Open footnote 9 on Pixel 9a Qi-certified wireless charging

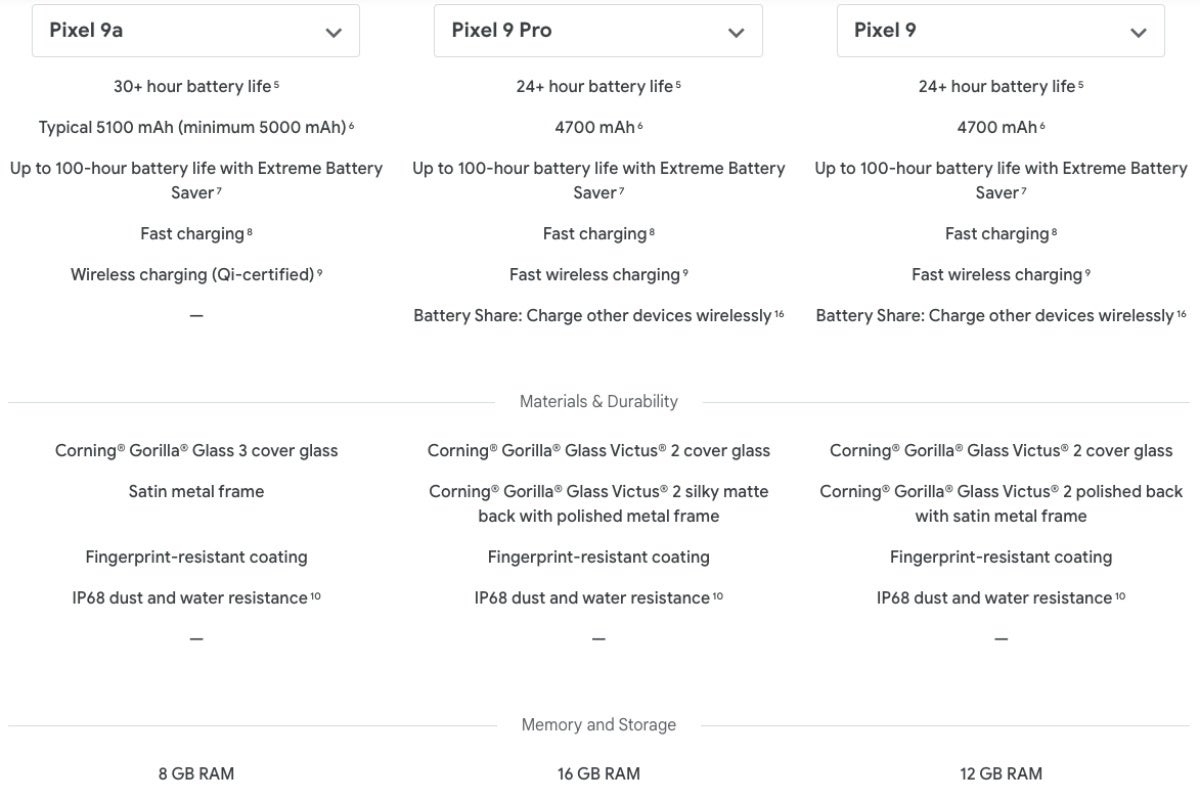pos(320,273)
